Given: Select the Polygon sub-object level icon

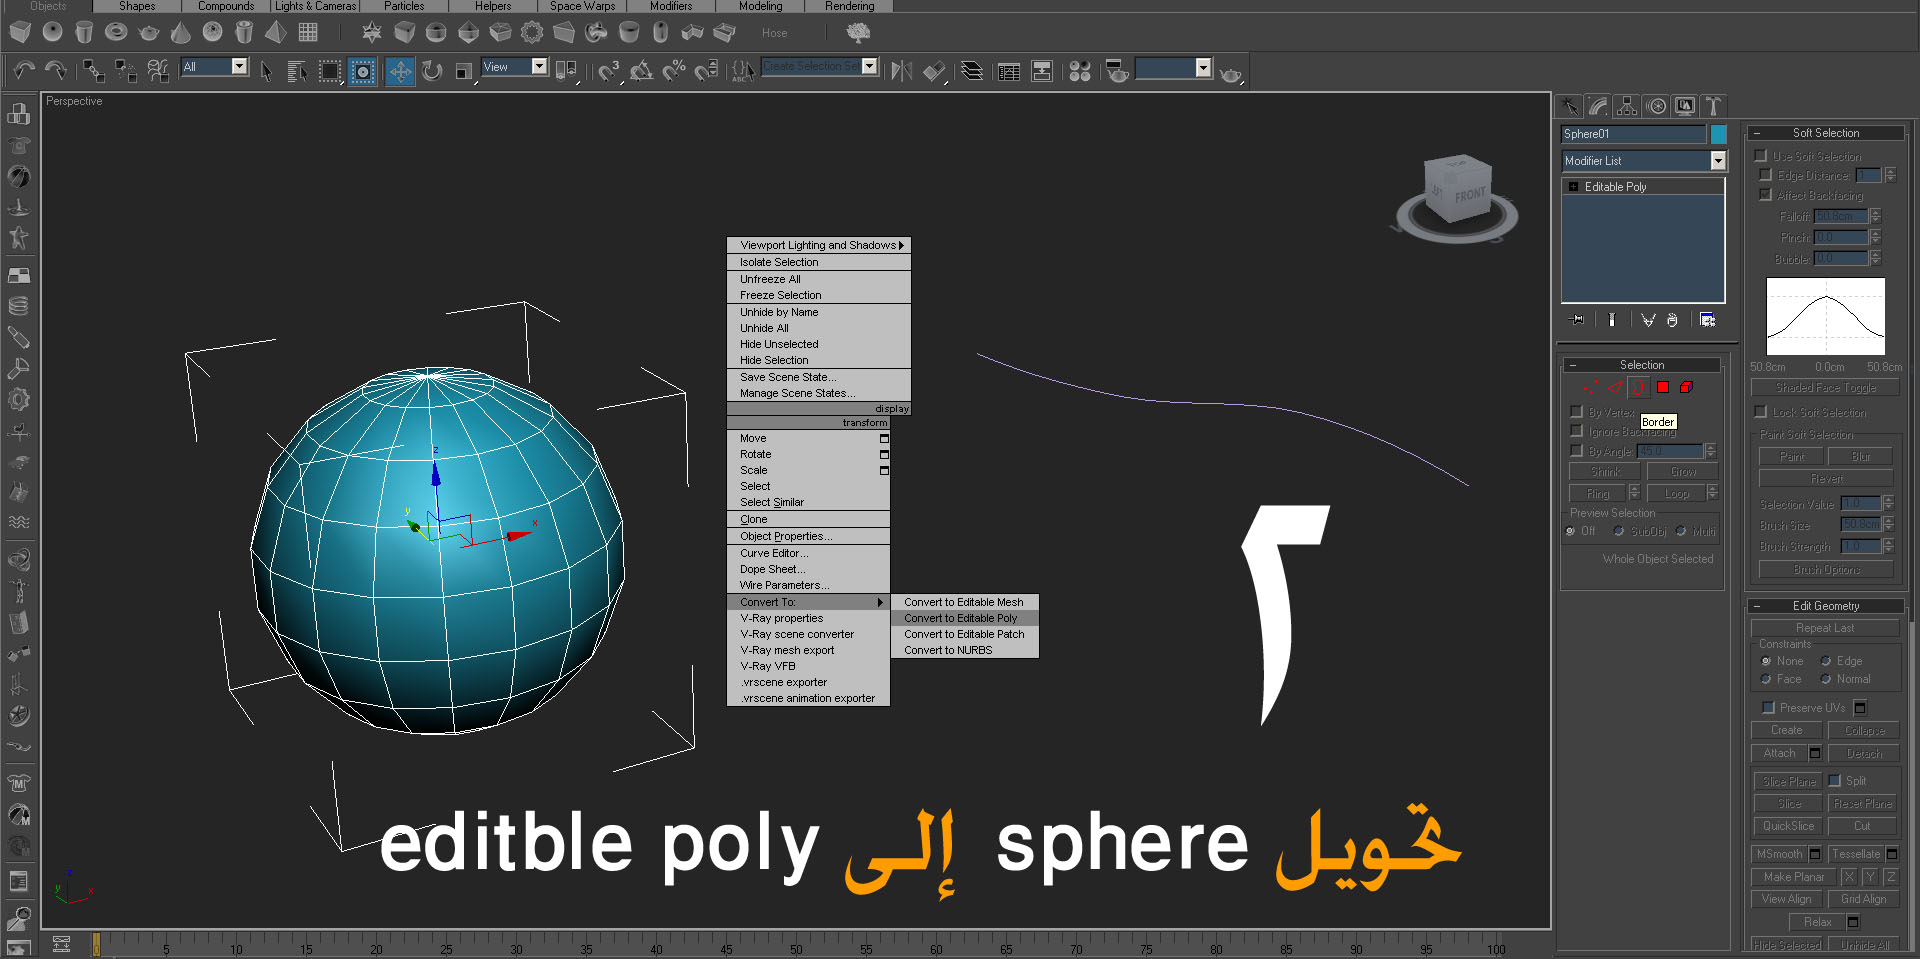Looking at the screenshot, I should 1663,387.
